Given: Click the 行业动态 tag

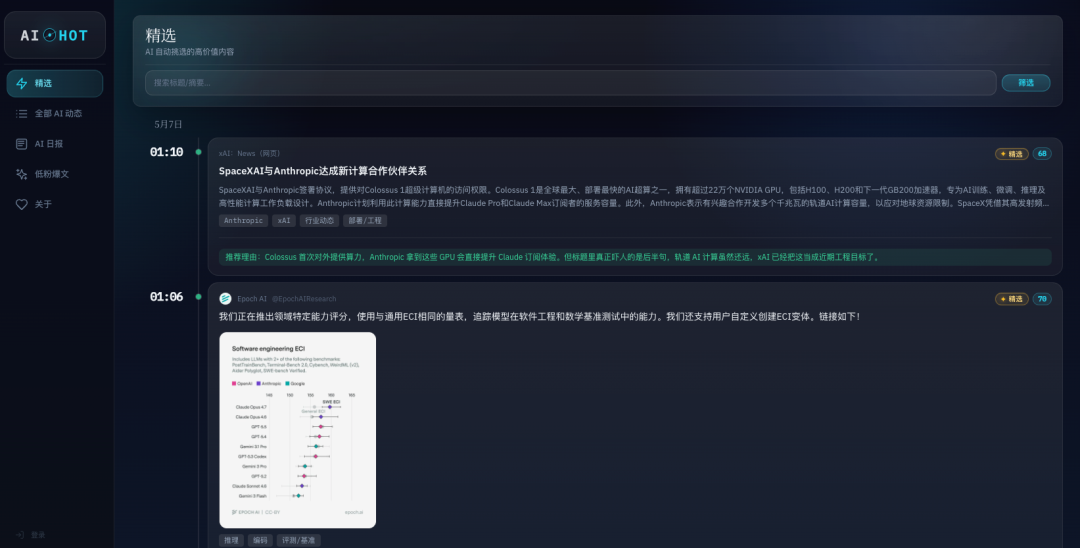Looking at the screenshot, I should (319, 220).
